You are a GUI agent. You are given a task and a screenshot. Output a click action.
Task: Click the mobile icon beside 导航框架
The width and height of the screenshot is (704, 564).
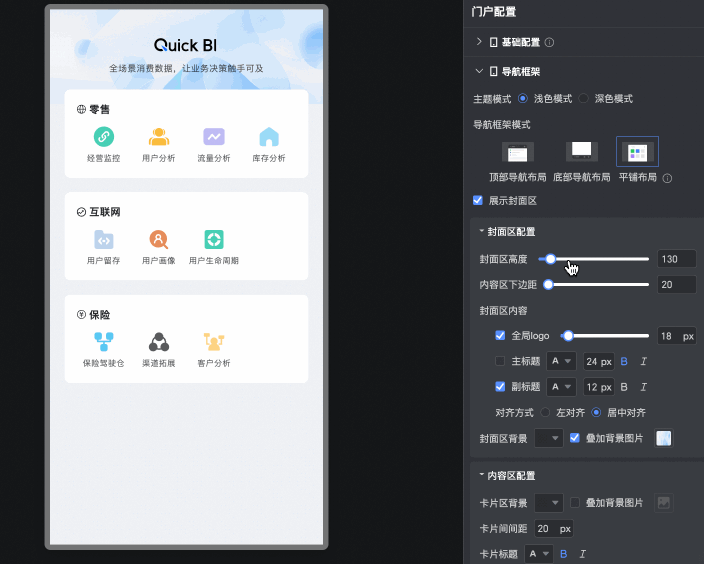pyautogui.click(x=493, y=71)
